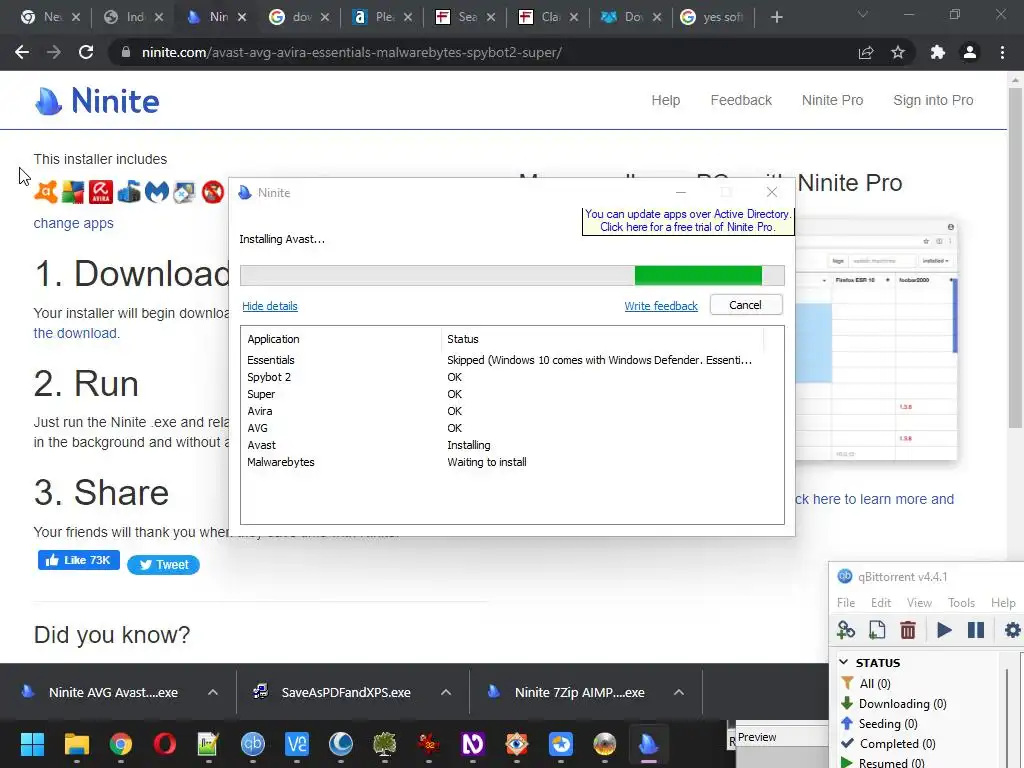1024x768 pixels.
Task: Click qBittorrent delete trash icon
Action: click(908, 630)
